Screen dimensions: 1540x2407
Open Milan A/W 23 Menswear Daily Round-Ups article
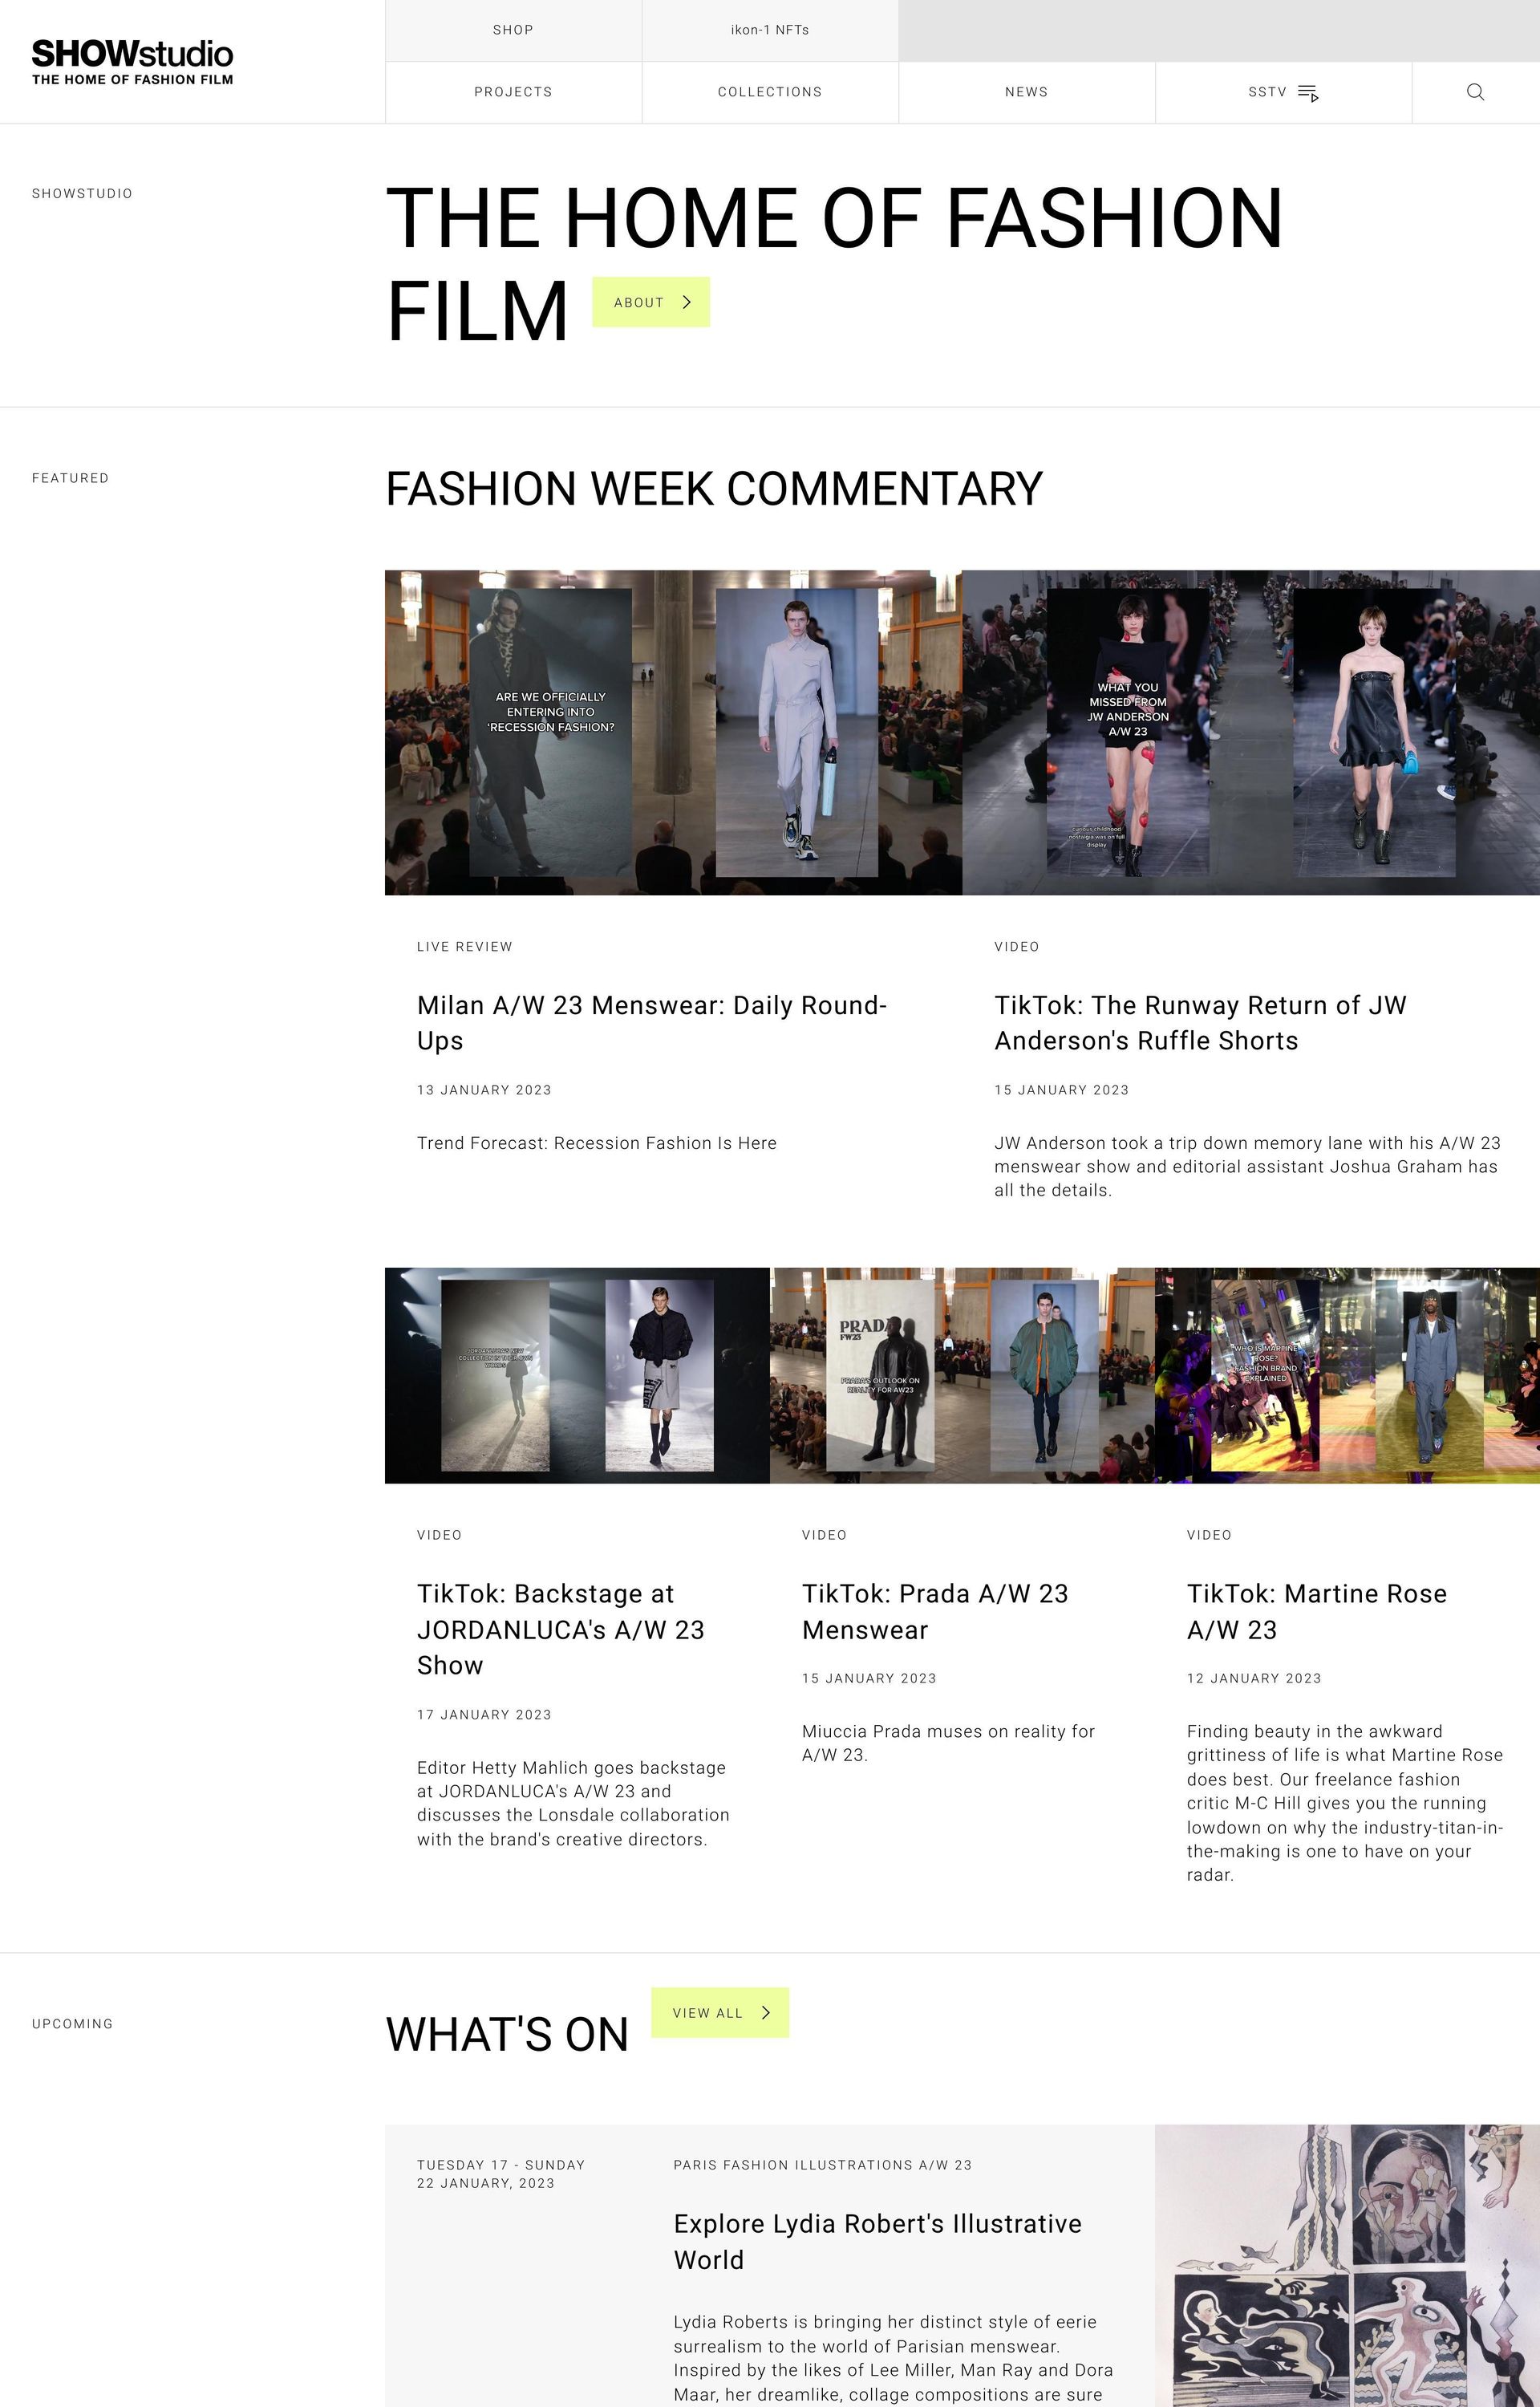(x=652, y=1022)
